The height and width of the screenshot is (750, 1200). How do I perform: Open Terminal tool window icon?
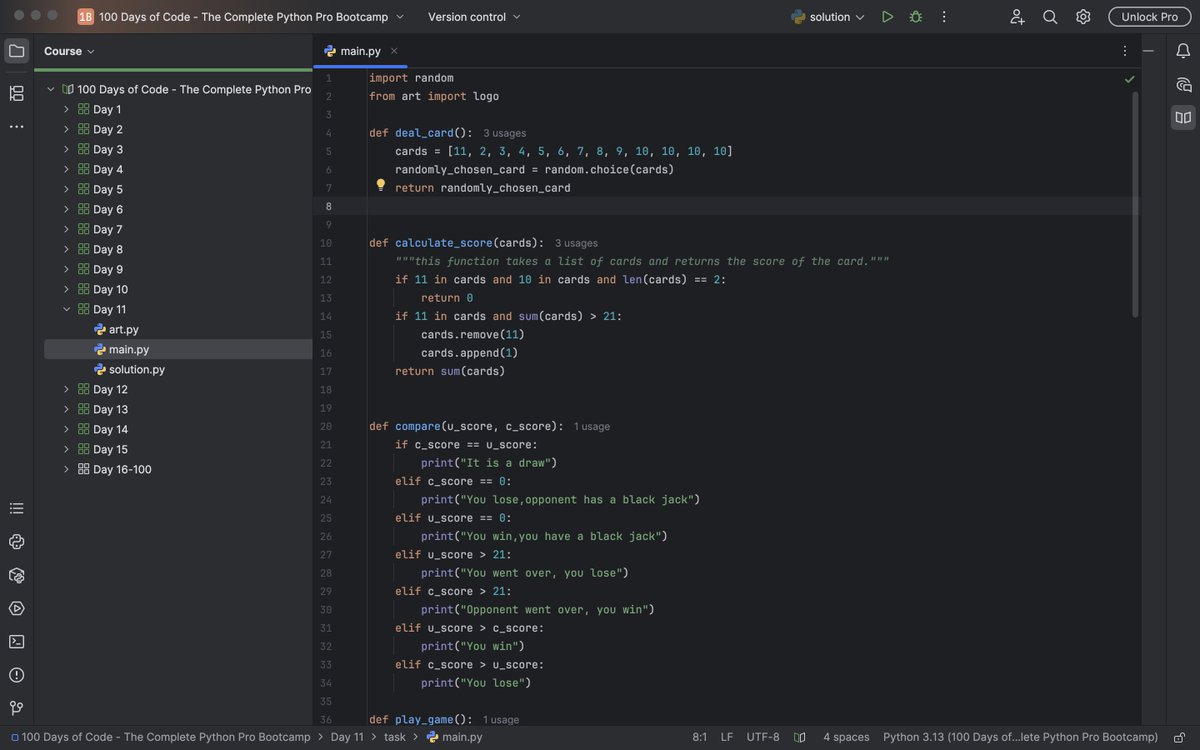[x=16, y=642]
